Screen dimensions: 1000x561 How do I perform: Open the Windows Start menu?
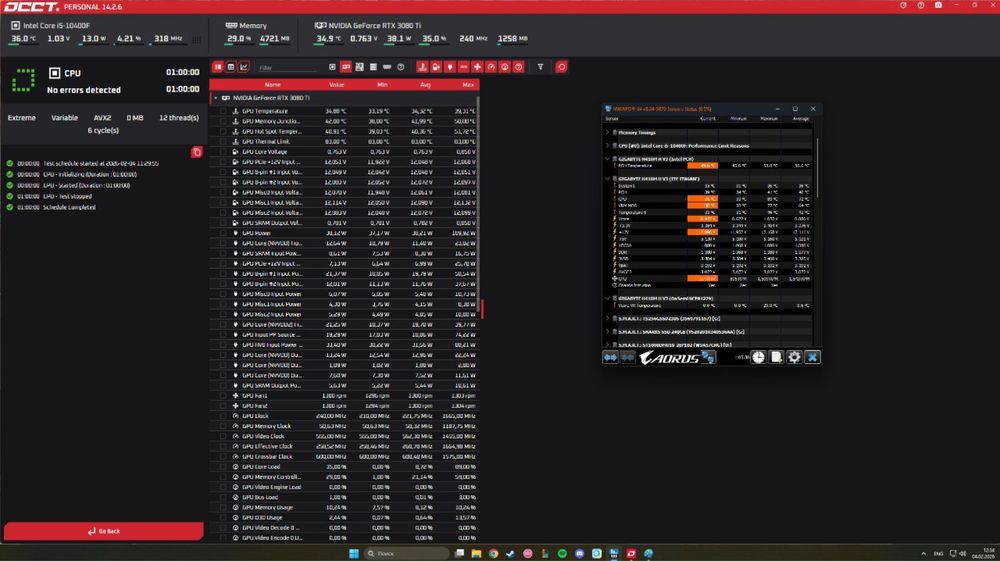click(x=354, y=553)
